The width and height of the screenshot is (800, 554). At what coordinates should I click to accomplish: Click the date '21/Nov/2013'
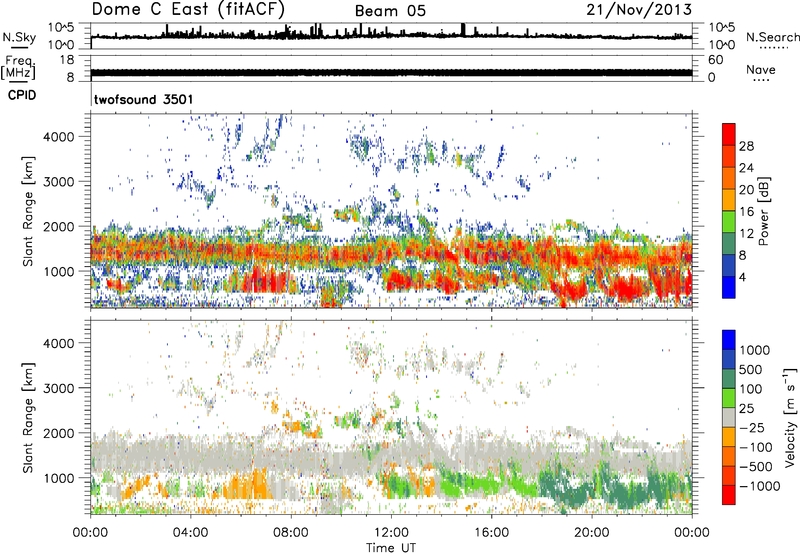[639, 9]
